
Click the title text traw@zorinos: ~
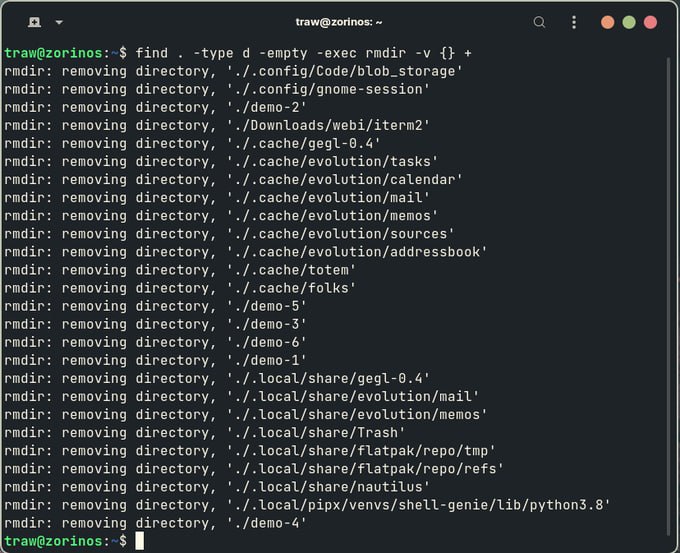click(x=339, y=22)
